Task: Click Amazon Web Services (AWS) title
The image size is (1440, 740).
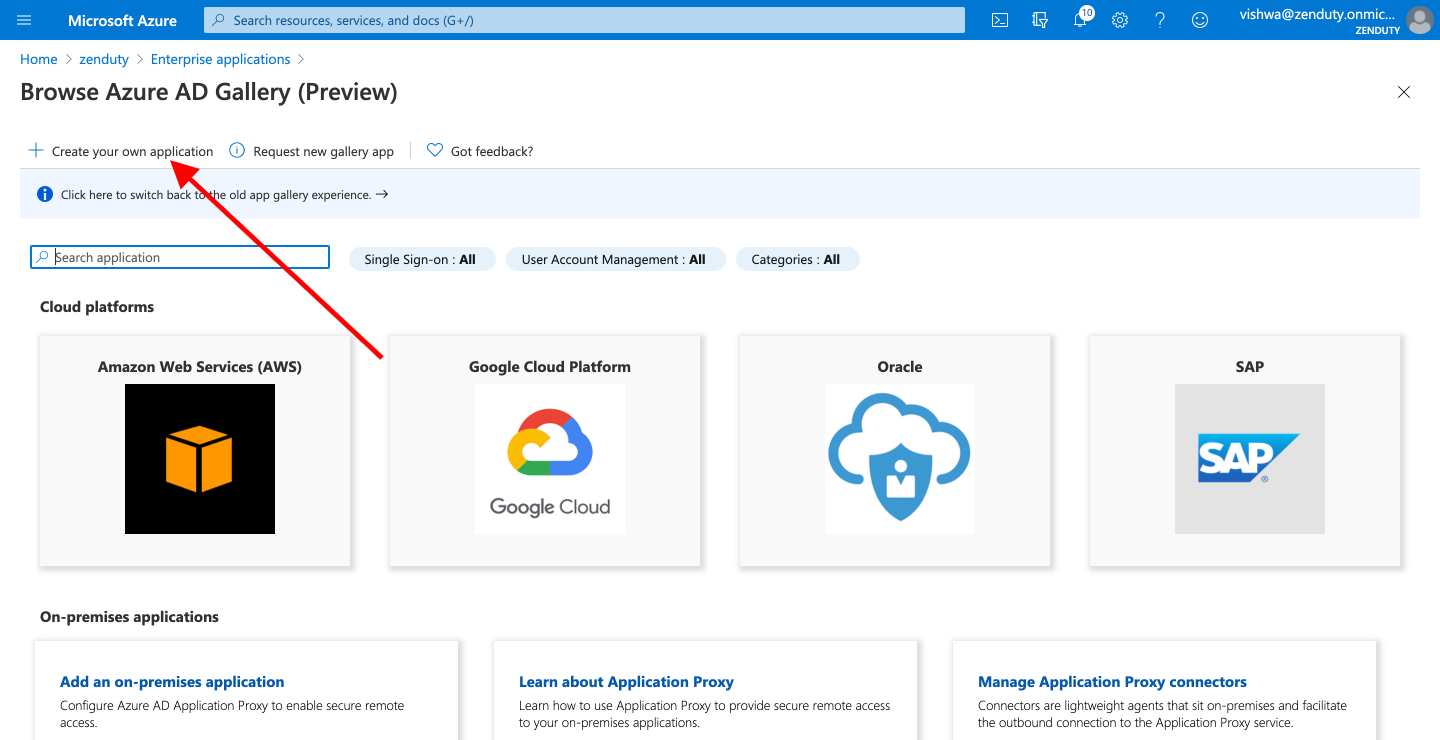Action: click(x=200, y=367)
